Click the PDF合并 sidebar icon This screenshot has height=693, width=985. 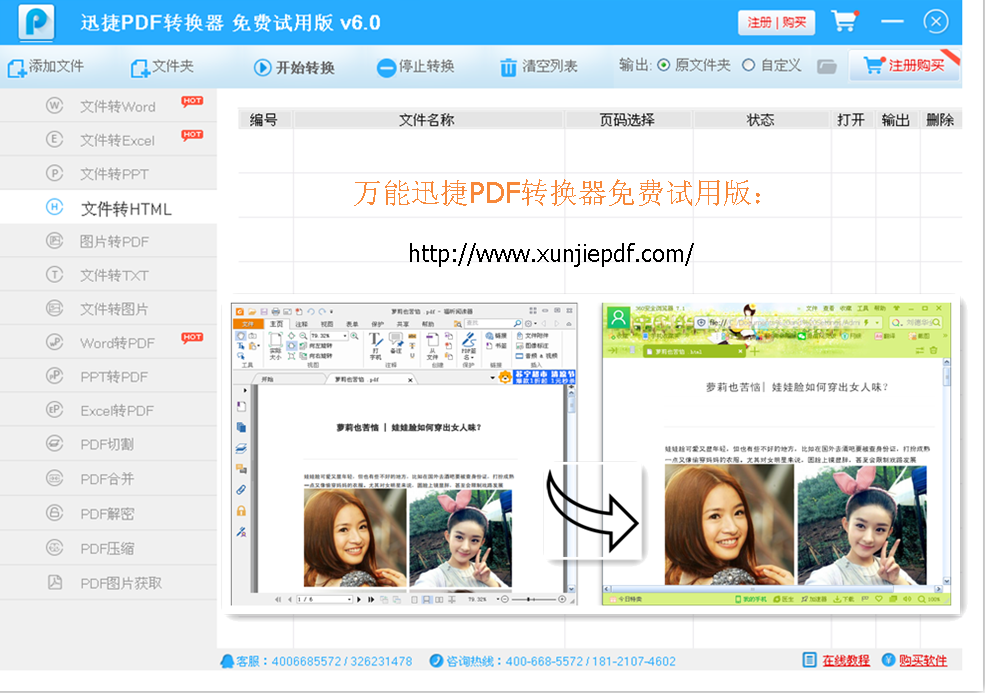tap(55, 478)
